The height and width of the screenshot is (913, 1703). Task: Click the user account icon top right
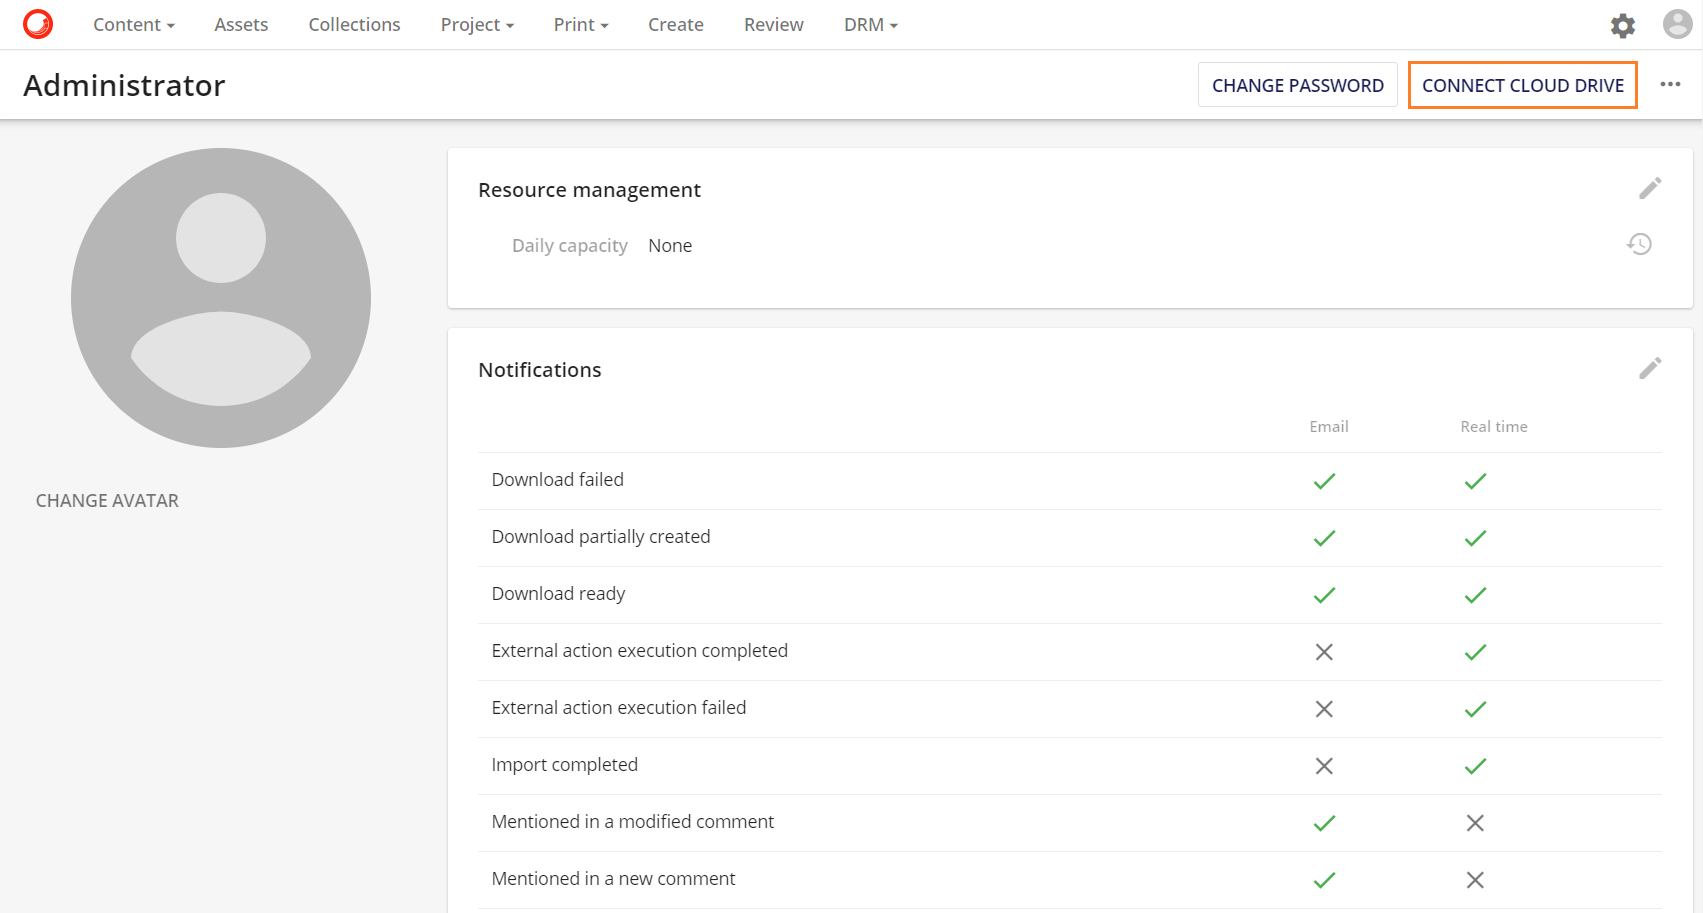(1676, 23)
